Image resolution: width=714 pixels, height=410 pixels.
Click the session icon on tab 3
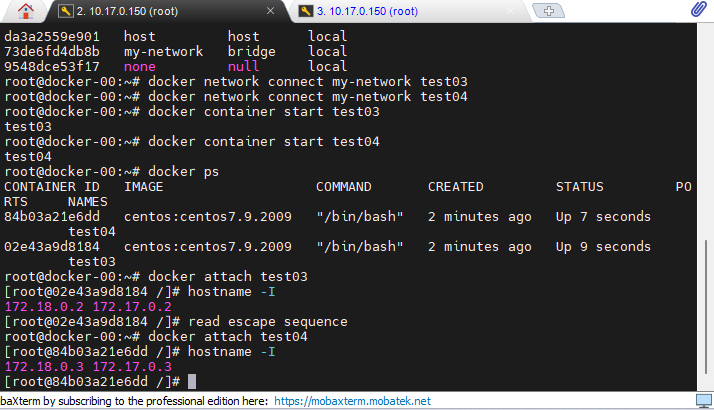point(306,11)
